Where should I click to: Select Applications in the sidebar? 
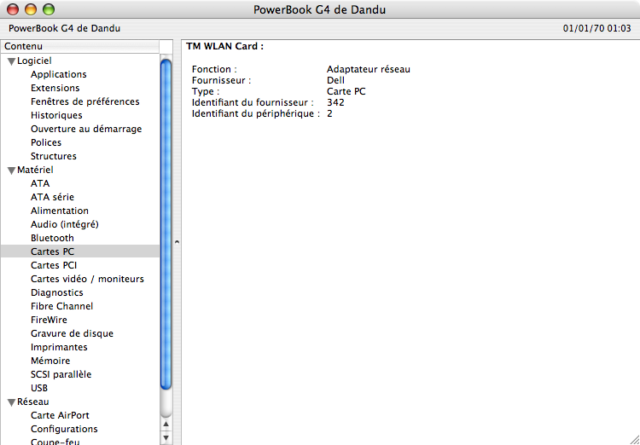[58, 74]
